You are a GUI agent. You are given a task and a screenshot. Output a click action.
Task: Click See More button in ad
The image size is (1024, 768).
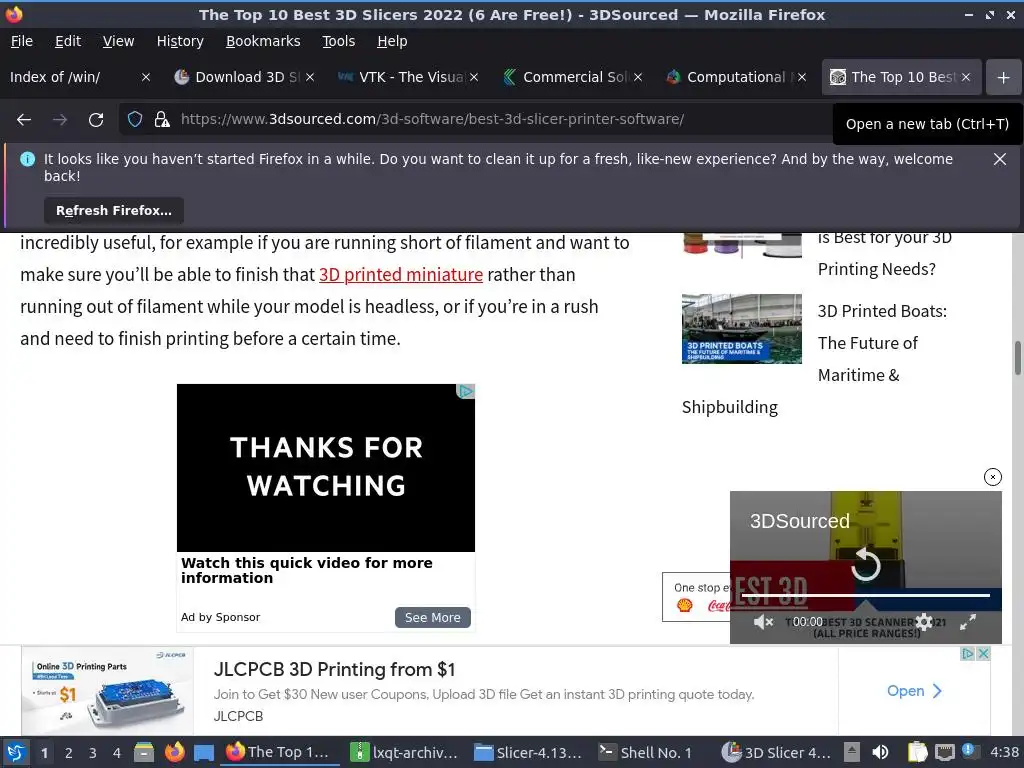coord(432,618)
